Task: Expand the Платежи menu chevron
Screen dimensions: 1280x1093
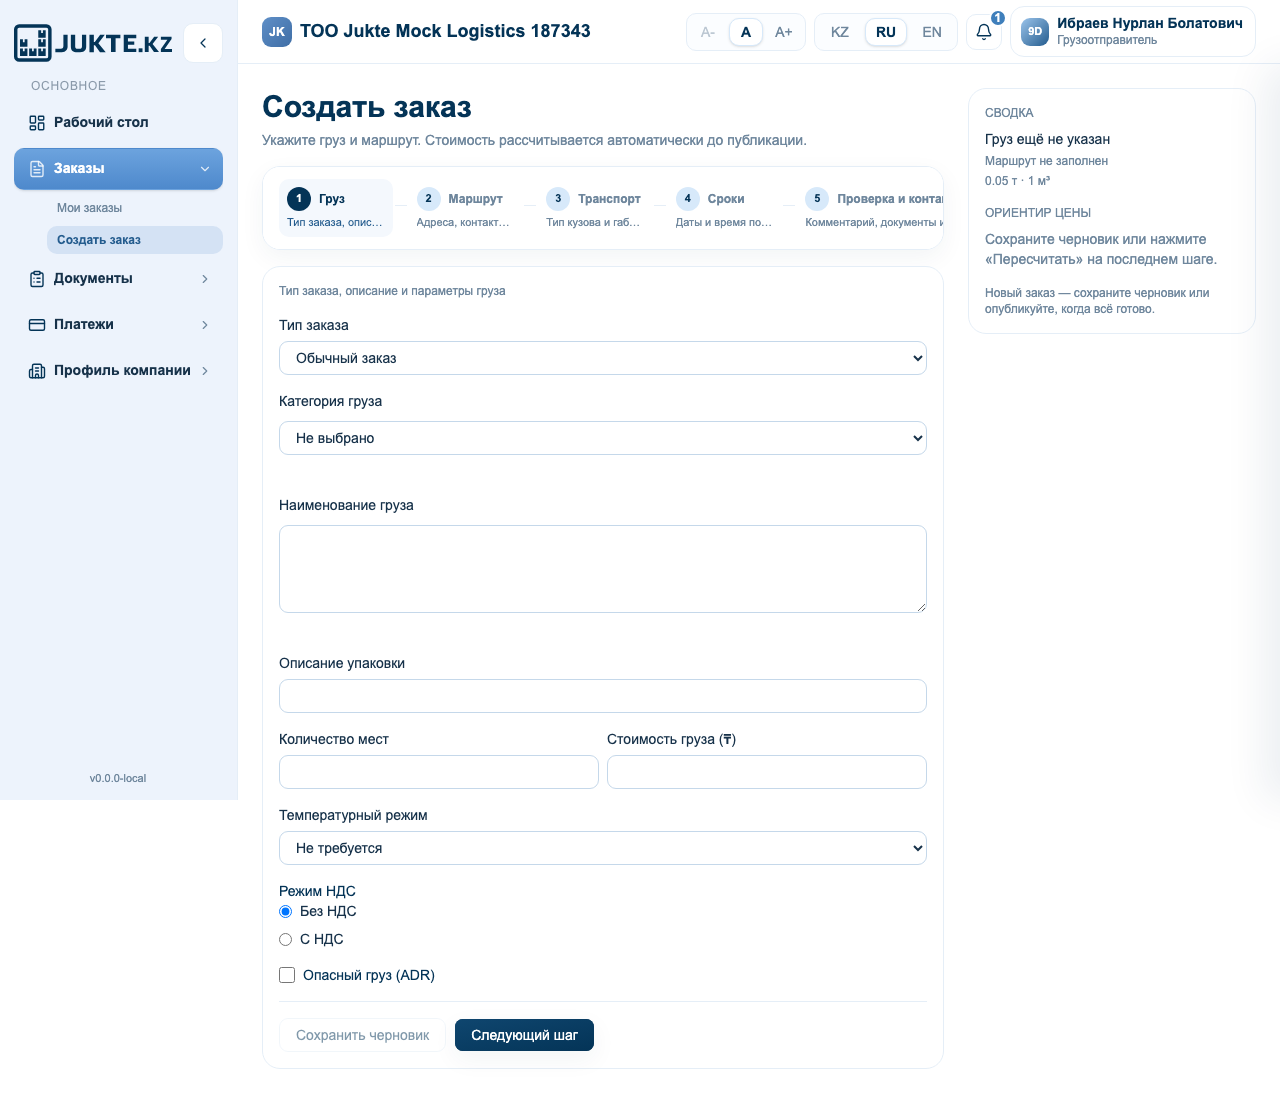Action: (205, 325)
